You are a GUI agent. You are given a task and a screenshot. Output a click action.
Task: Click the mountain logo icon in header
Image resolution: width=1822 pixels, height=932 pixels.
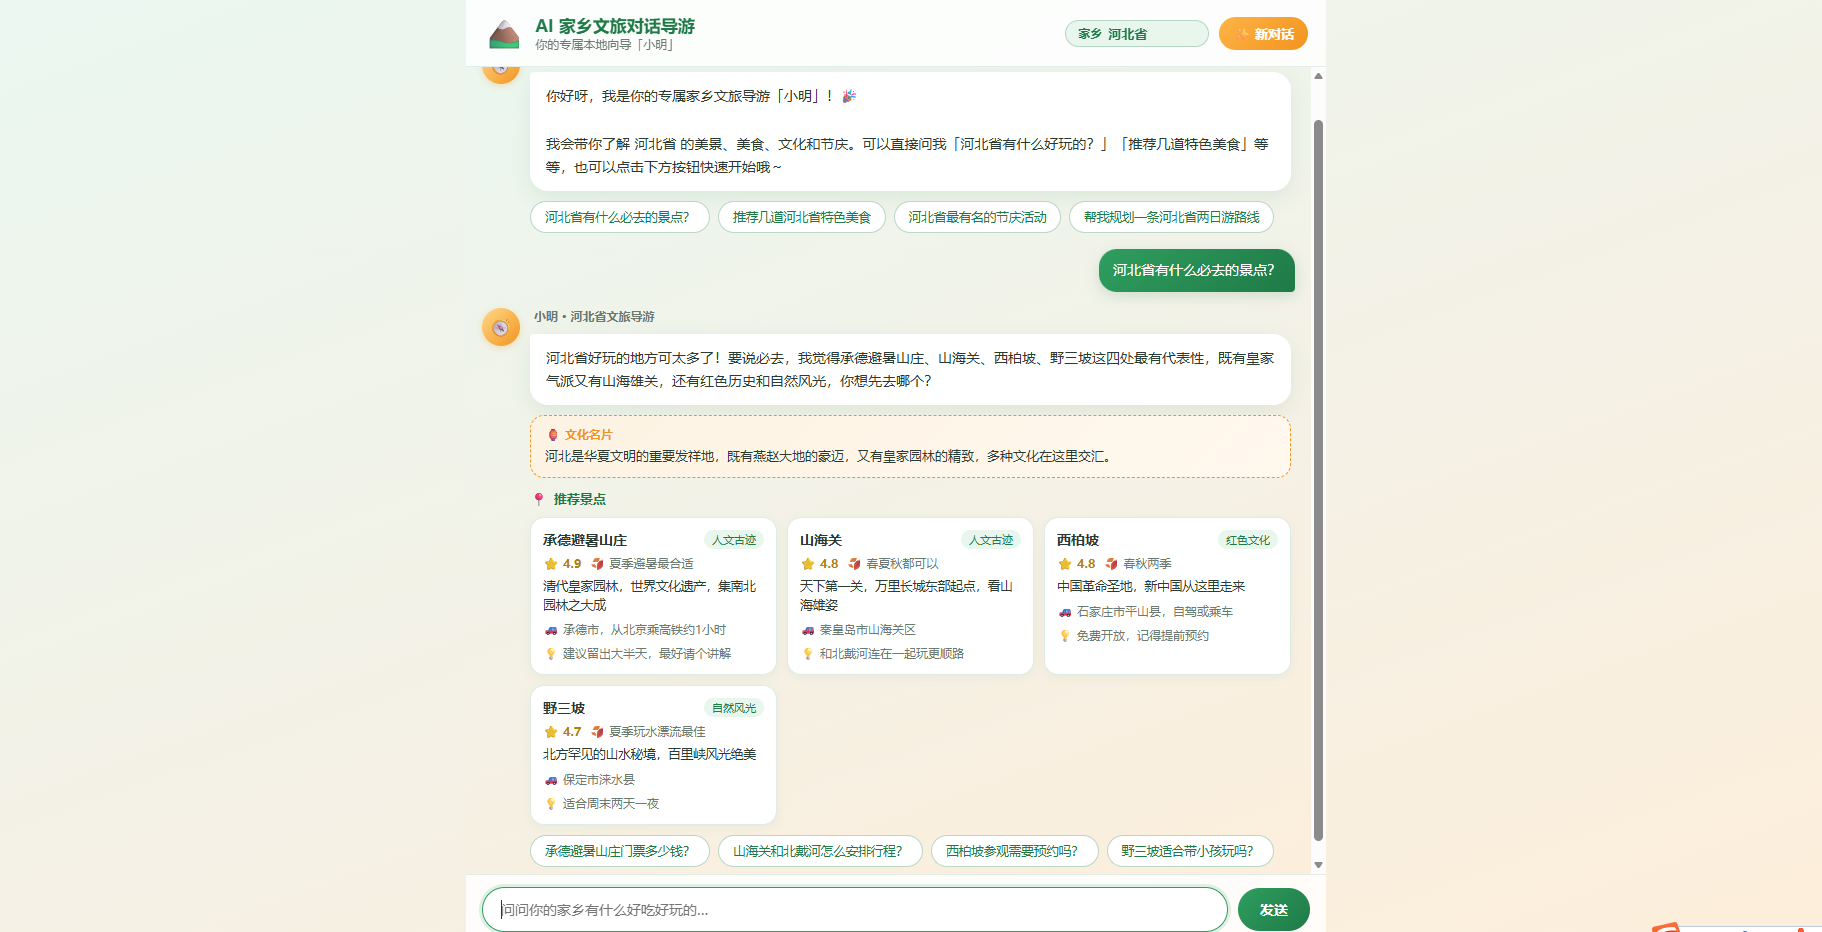pos(504,34)
